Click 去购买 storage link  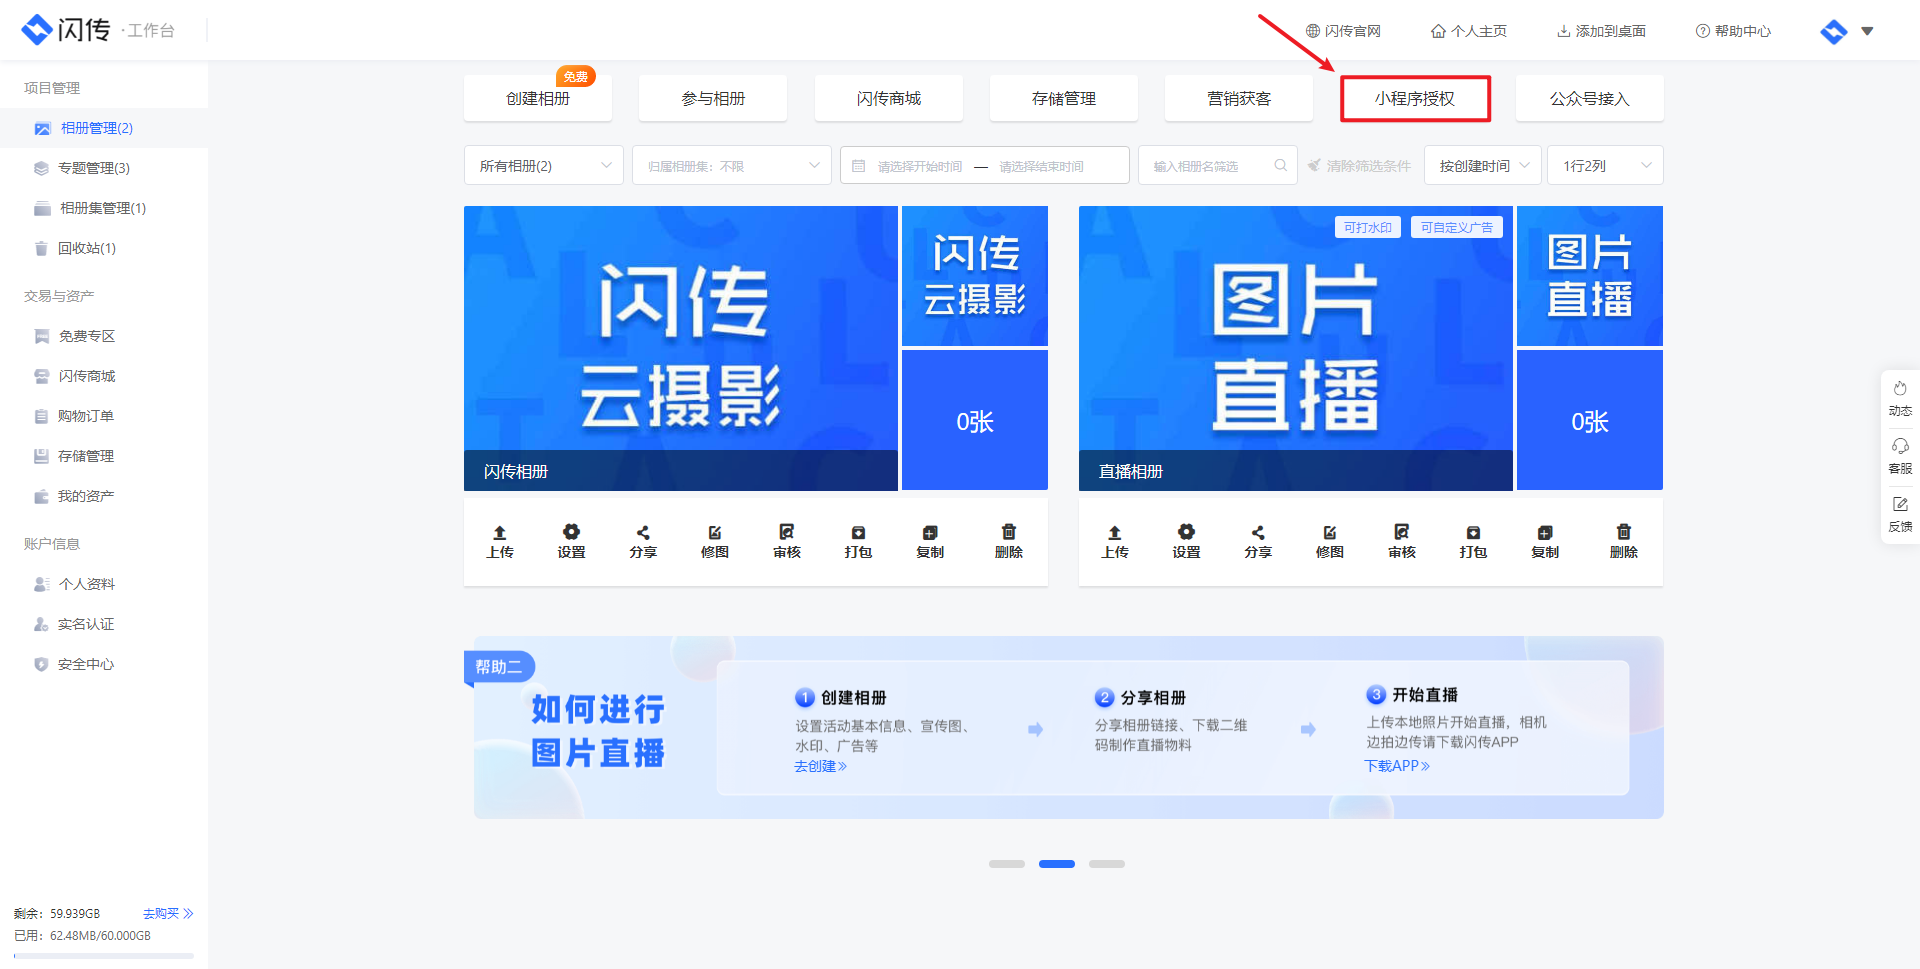168,913
